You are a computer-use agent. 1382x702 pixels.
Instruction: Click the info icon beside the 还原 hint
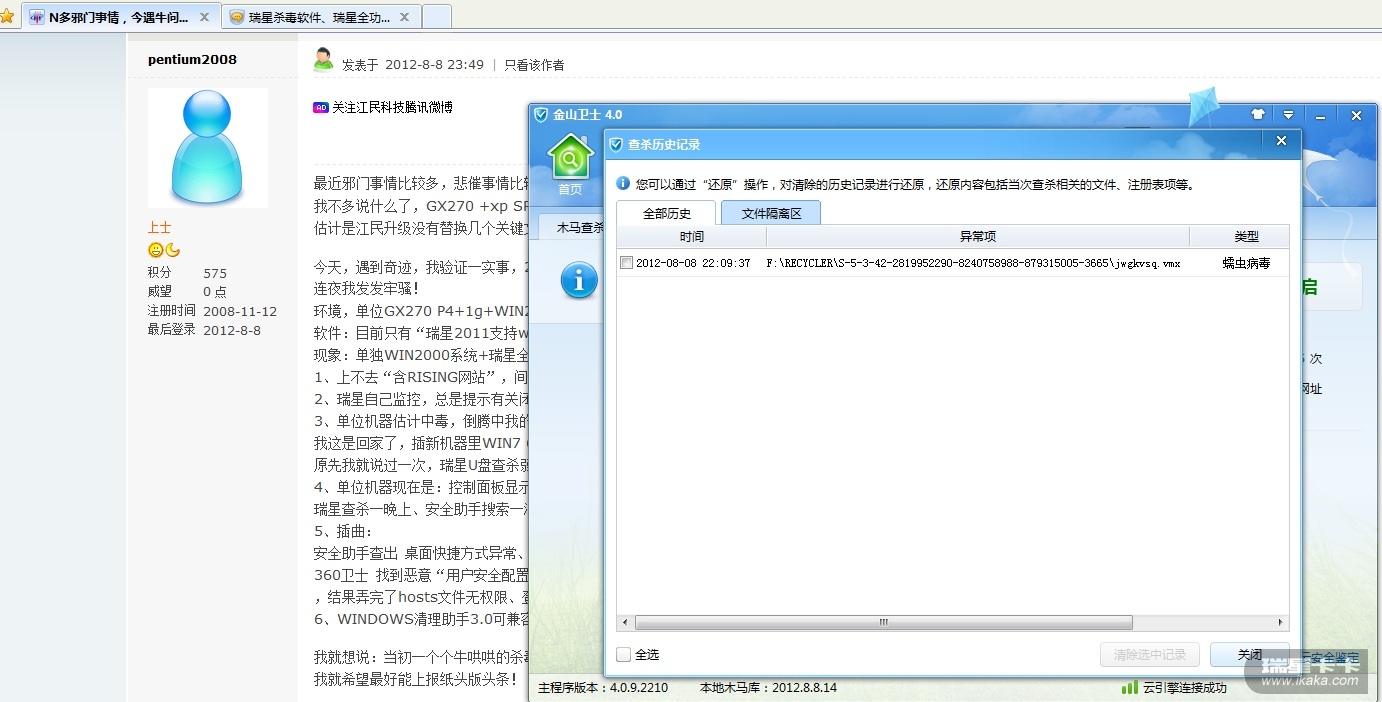[x=623, y=184]
